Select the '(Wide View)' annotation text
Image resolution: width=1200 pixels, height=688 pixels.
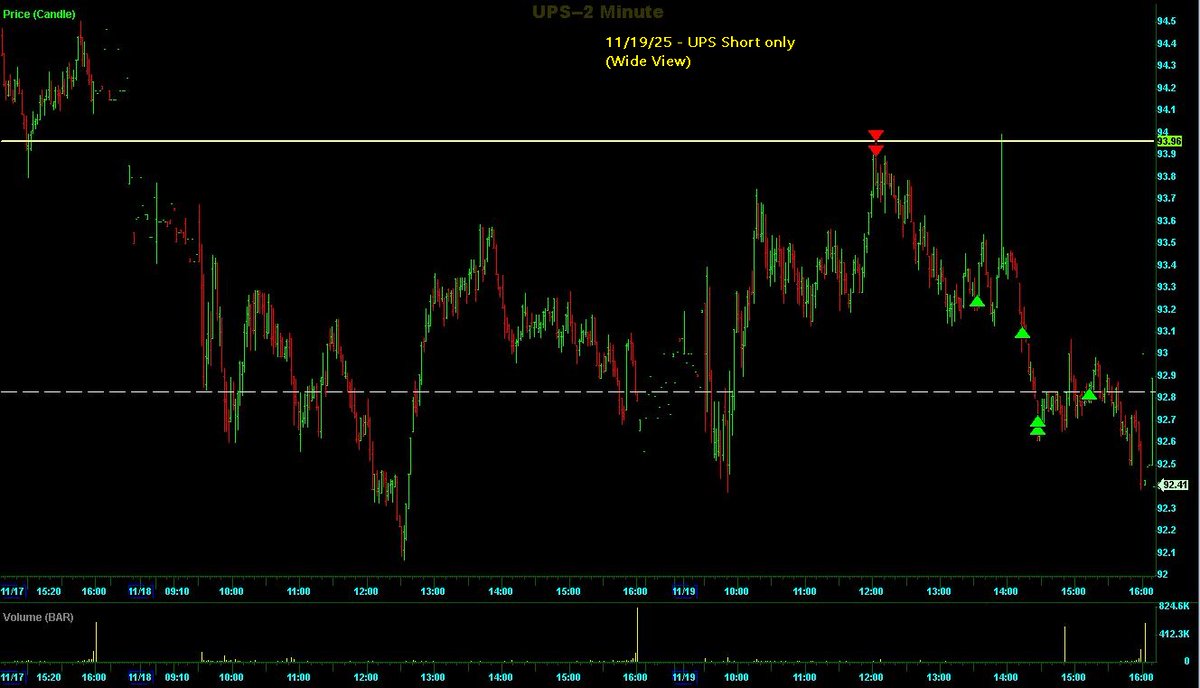(x=648, y=61)
